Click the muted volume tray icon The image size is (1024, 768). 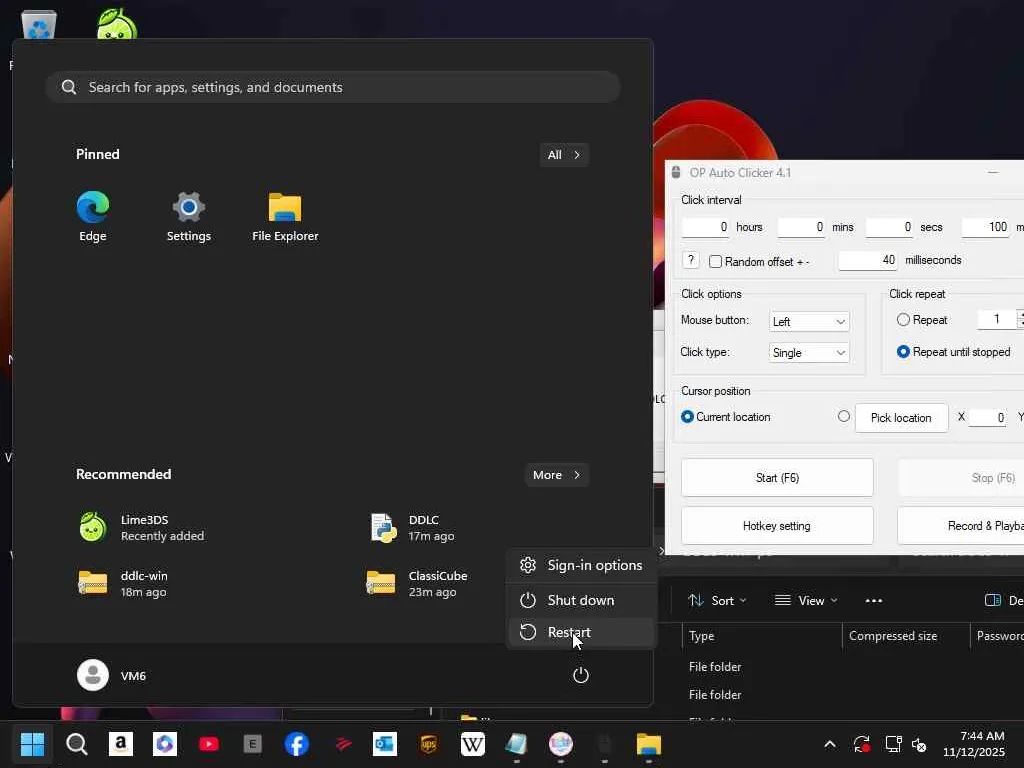coord(919,744)
